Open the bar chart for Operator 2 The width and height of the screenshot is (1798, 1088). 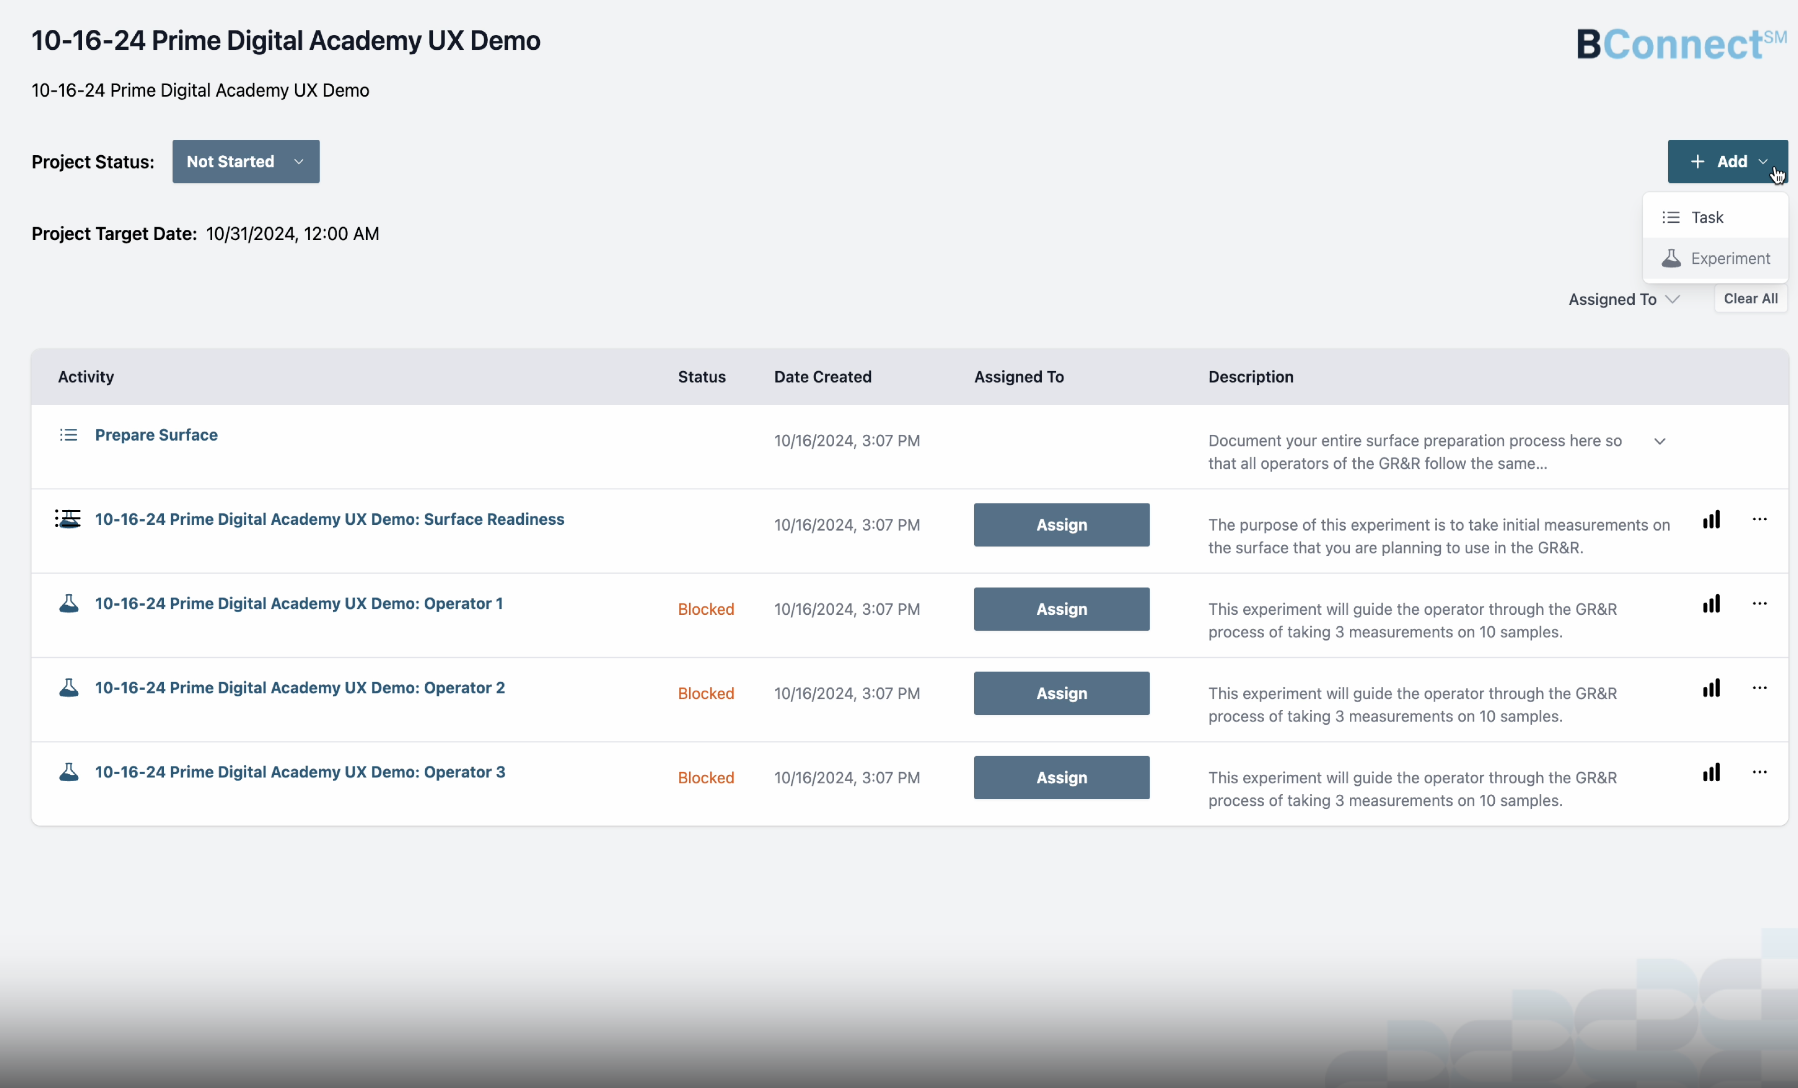1711,688
